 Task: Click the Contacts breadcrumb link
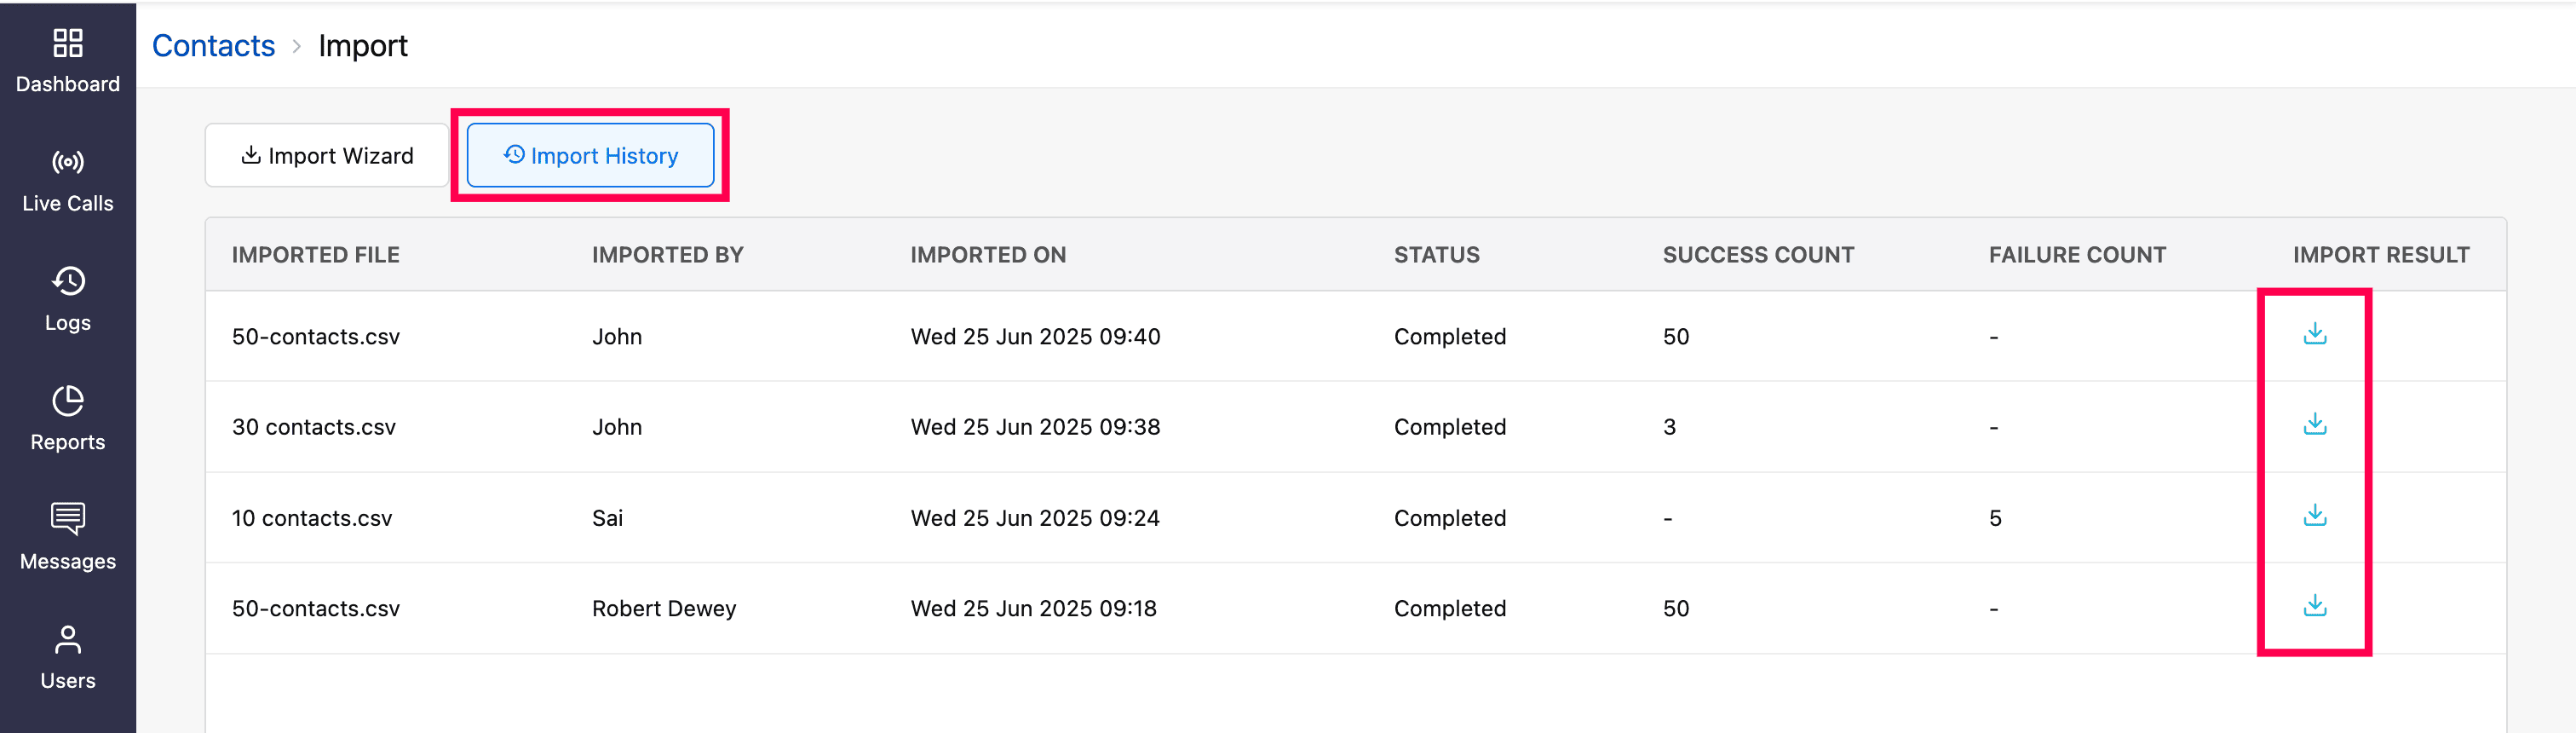coord(213,46)
